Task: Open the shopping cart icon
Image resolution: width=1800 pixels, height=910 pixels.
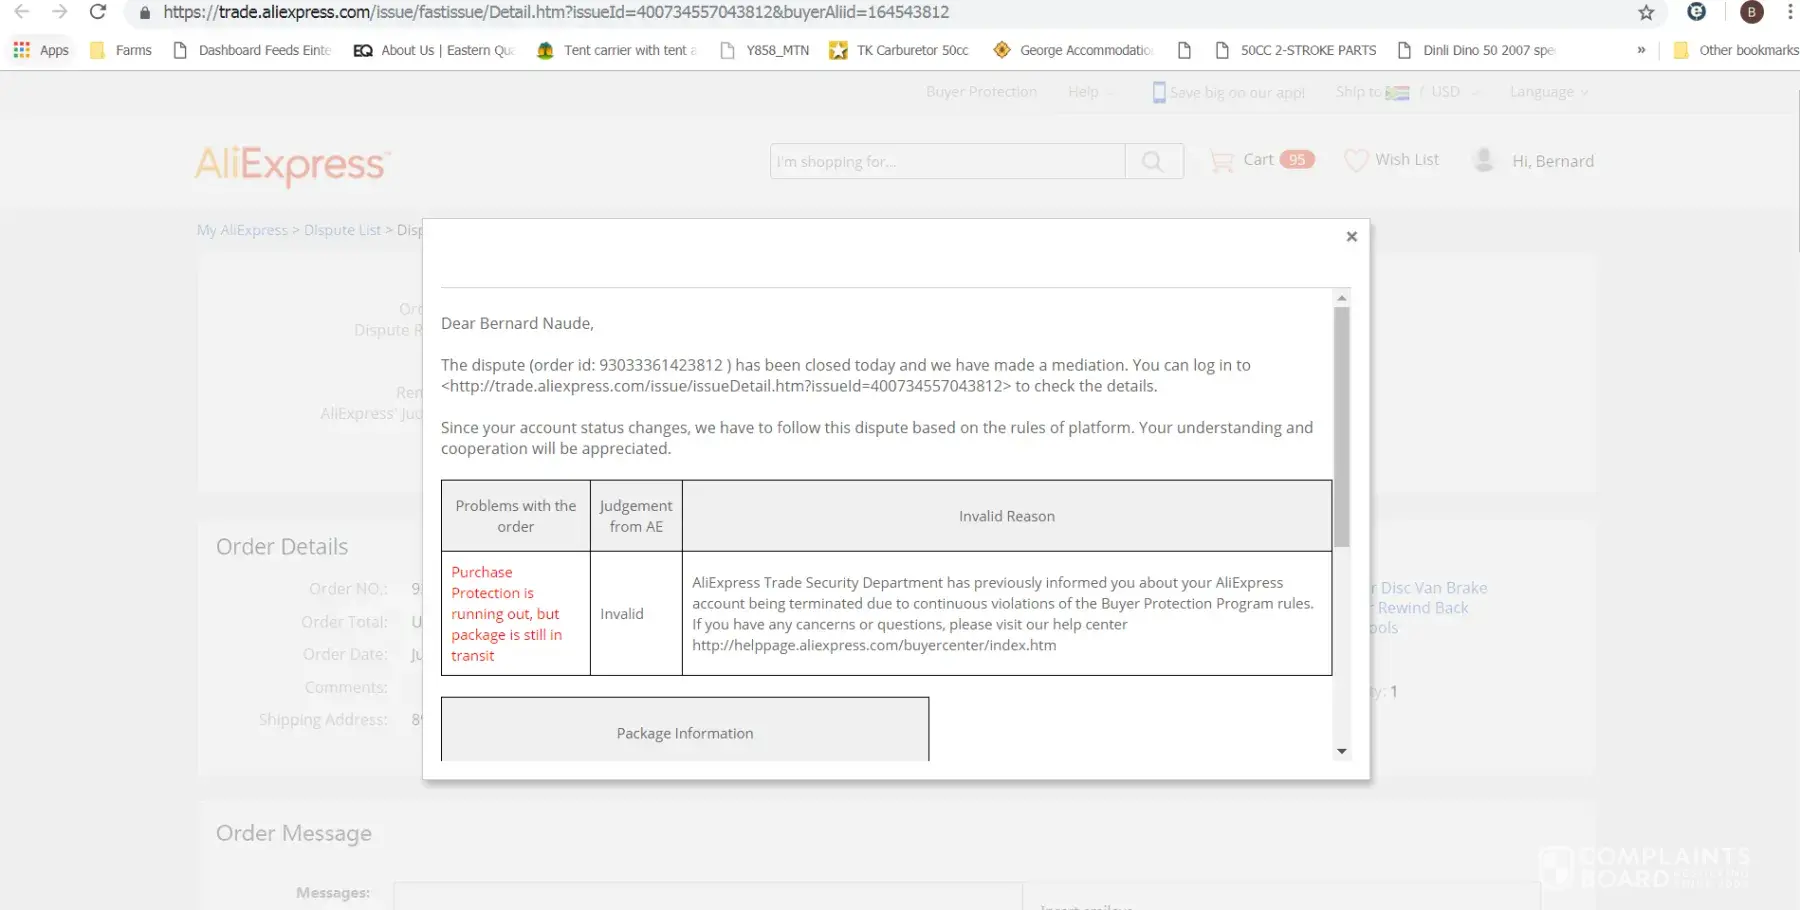Action: coord(1221,161)
